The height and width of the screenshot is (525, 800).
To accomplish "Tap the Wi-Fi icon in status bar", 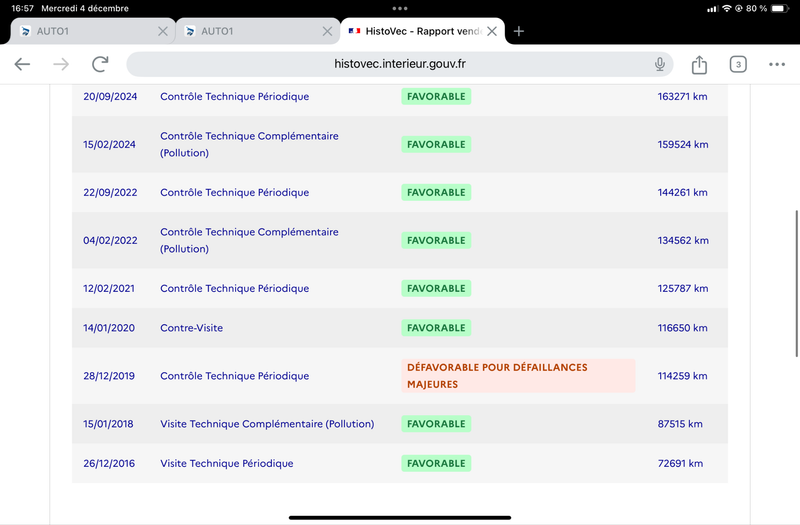I will [x=727, y=9].
